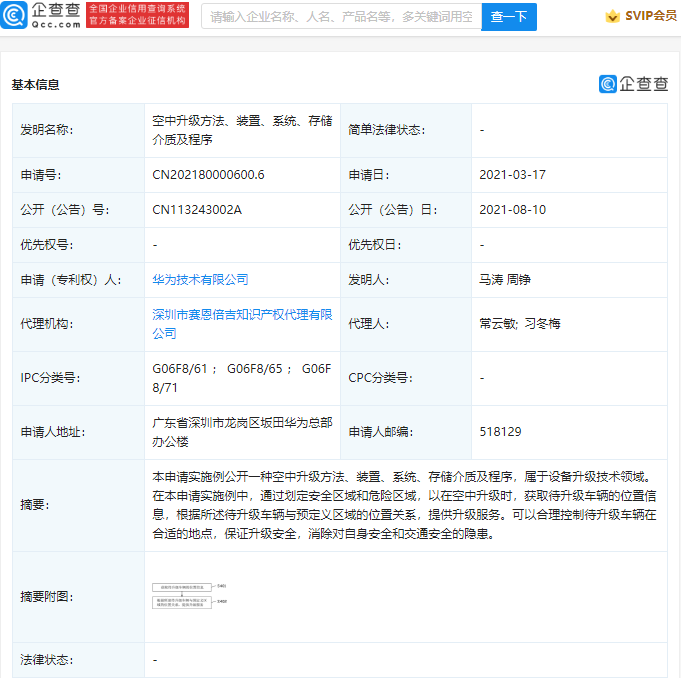This screenshot has width=681, height=678.
Task: Open the SVIP会员 link
Action: tap(651, 16)
